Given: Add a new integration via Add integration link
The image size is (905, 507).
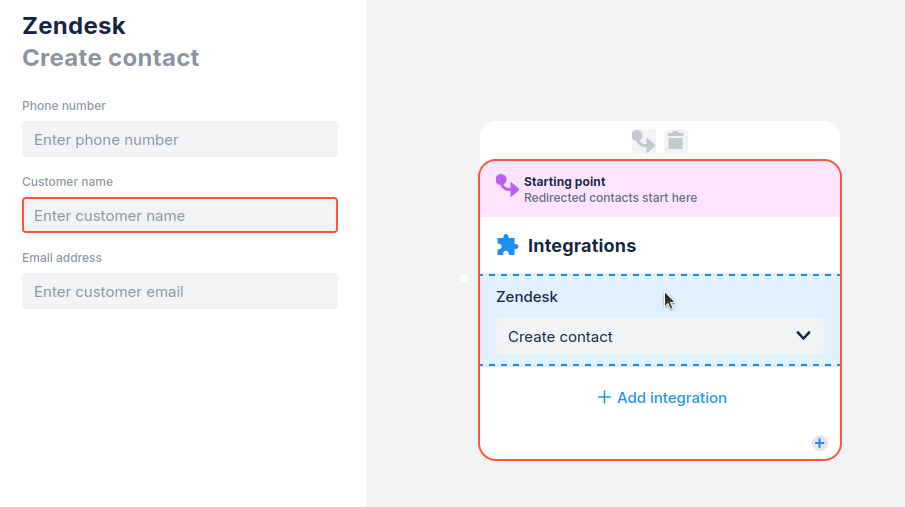Looking at the screenshot, I should pos(671,398).
